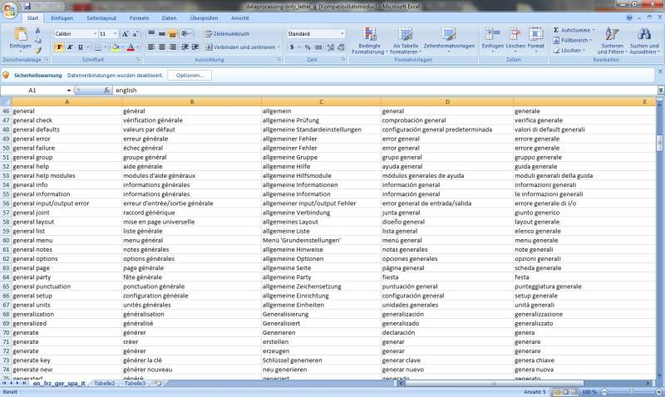Select sheet tab Tabelle3
665x397 pixels.
(x=135, y=383)
